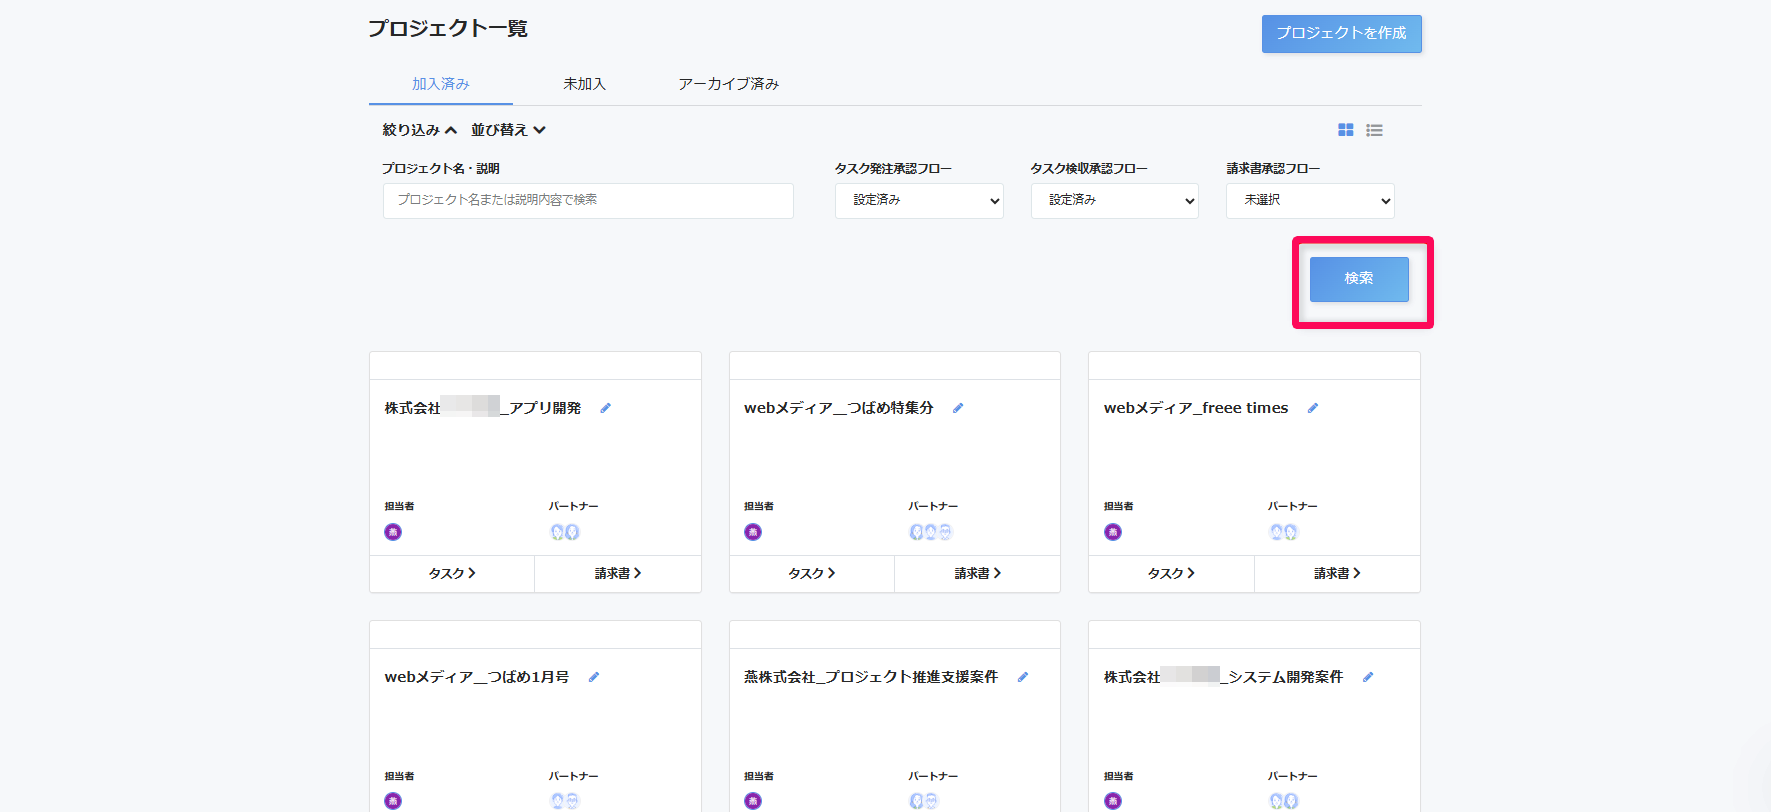Switch to list view icon
Viewport: 1771px width, 812px height.
tap(1374, 130)
